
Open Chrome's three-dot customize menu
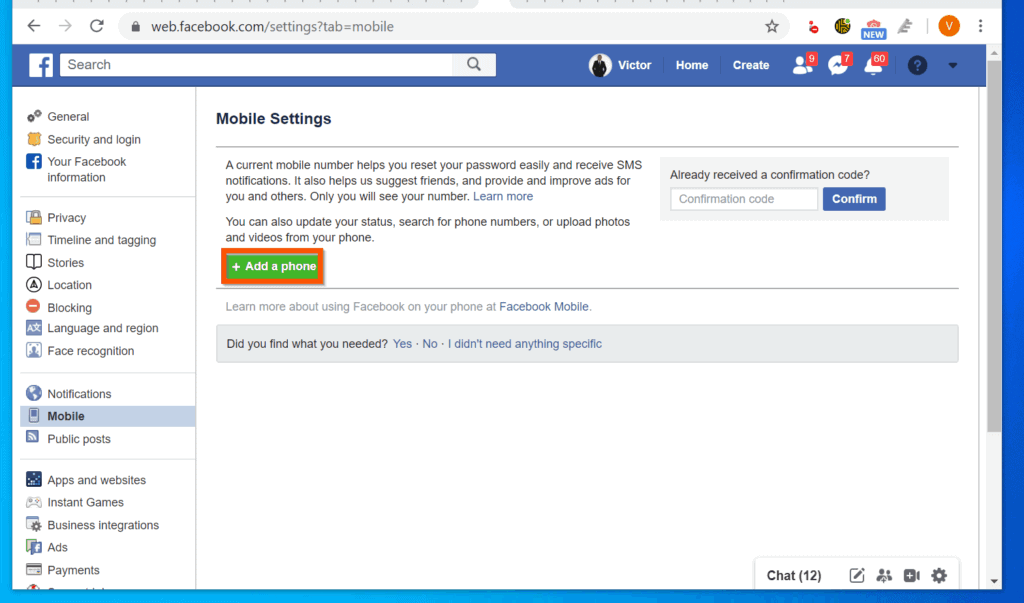[x=981, y=26]
